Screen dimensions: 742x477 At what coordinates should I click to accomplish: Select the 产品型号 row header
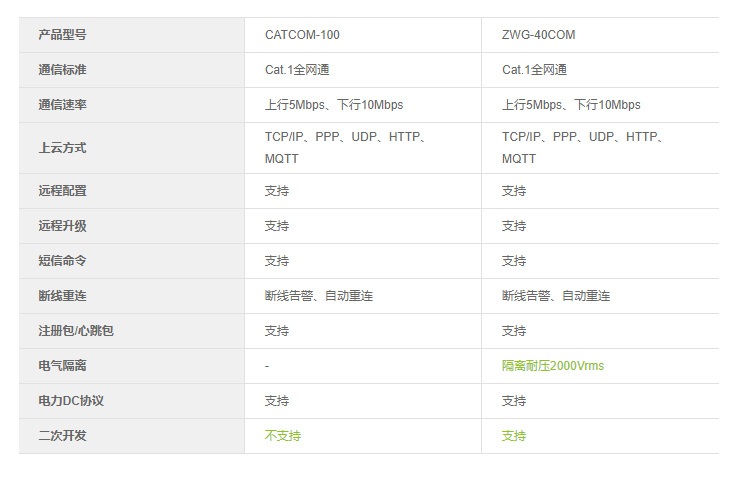(62, 35)
